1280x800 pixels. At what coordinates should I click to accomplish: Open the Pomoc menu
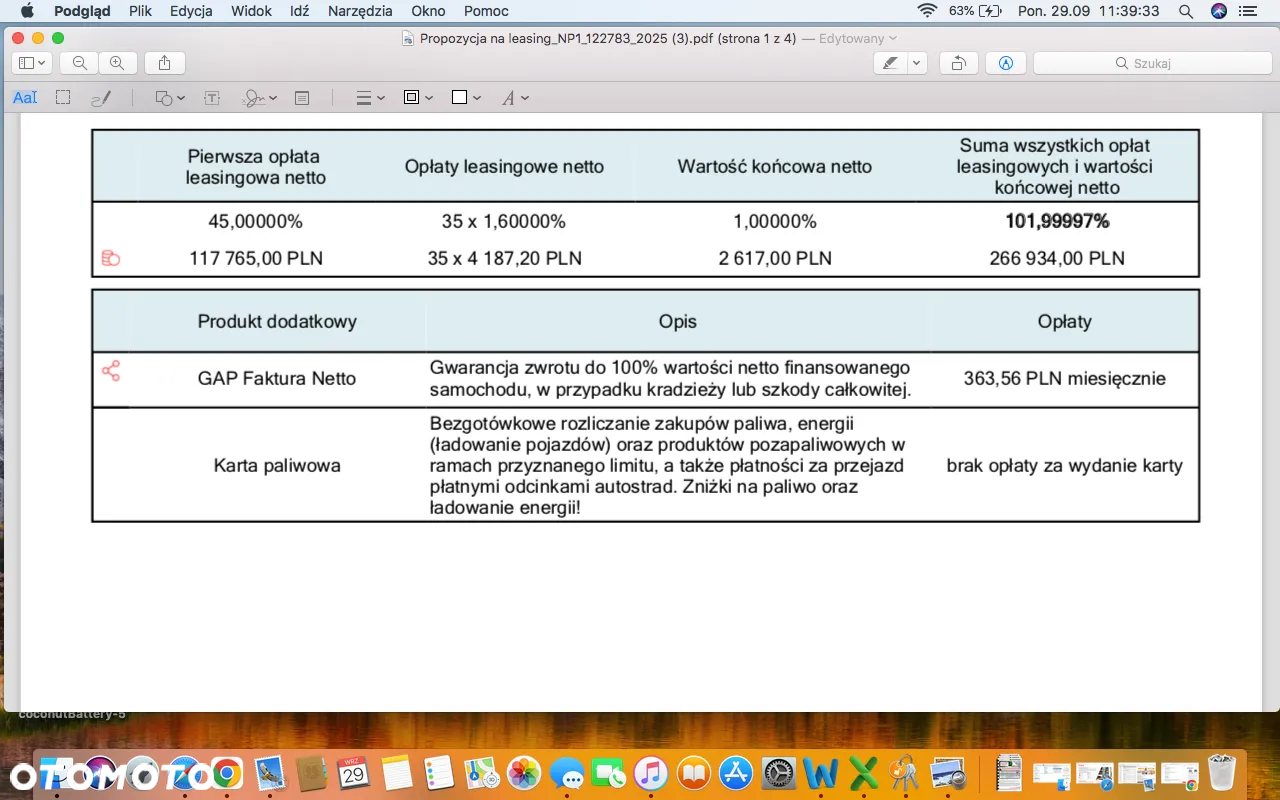point(486,11)
